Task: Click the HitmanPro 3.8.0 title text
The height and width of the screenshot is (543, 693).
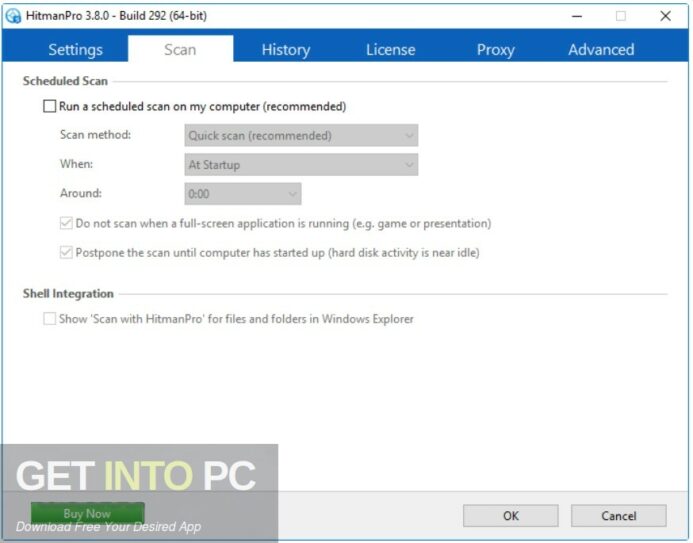Action: click(116, 16)
